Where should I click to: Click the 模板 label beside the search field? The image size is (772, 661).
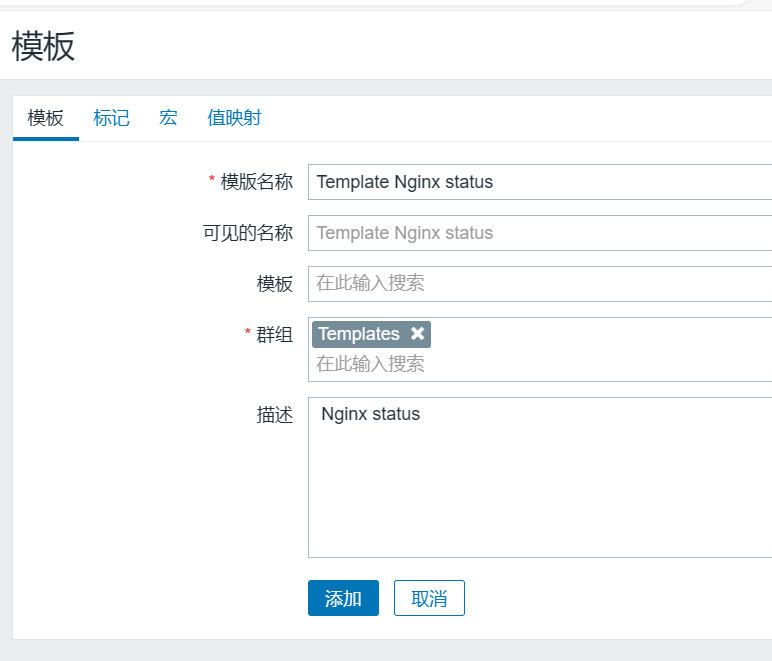click(275, 284)
